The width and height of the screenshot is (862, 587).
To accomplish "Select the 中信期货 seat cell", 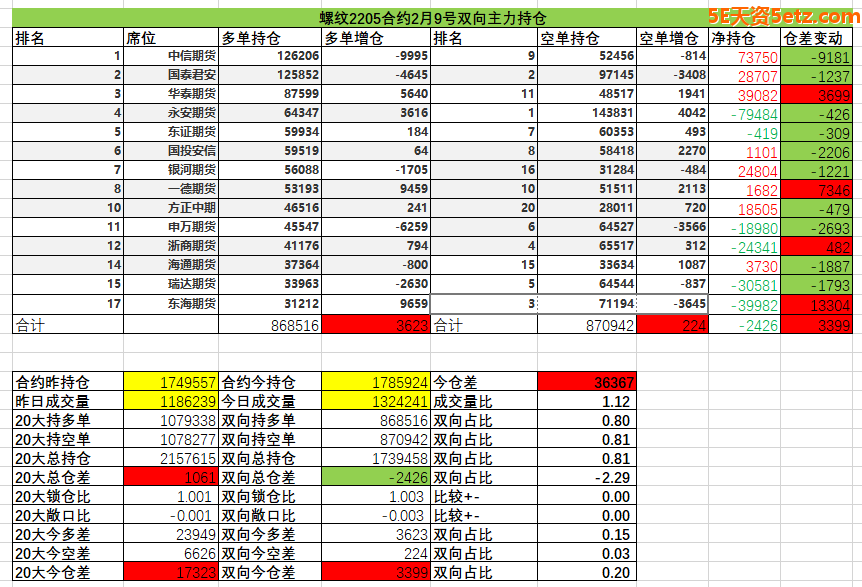I will click(x=170, y=57).
